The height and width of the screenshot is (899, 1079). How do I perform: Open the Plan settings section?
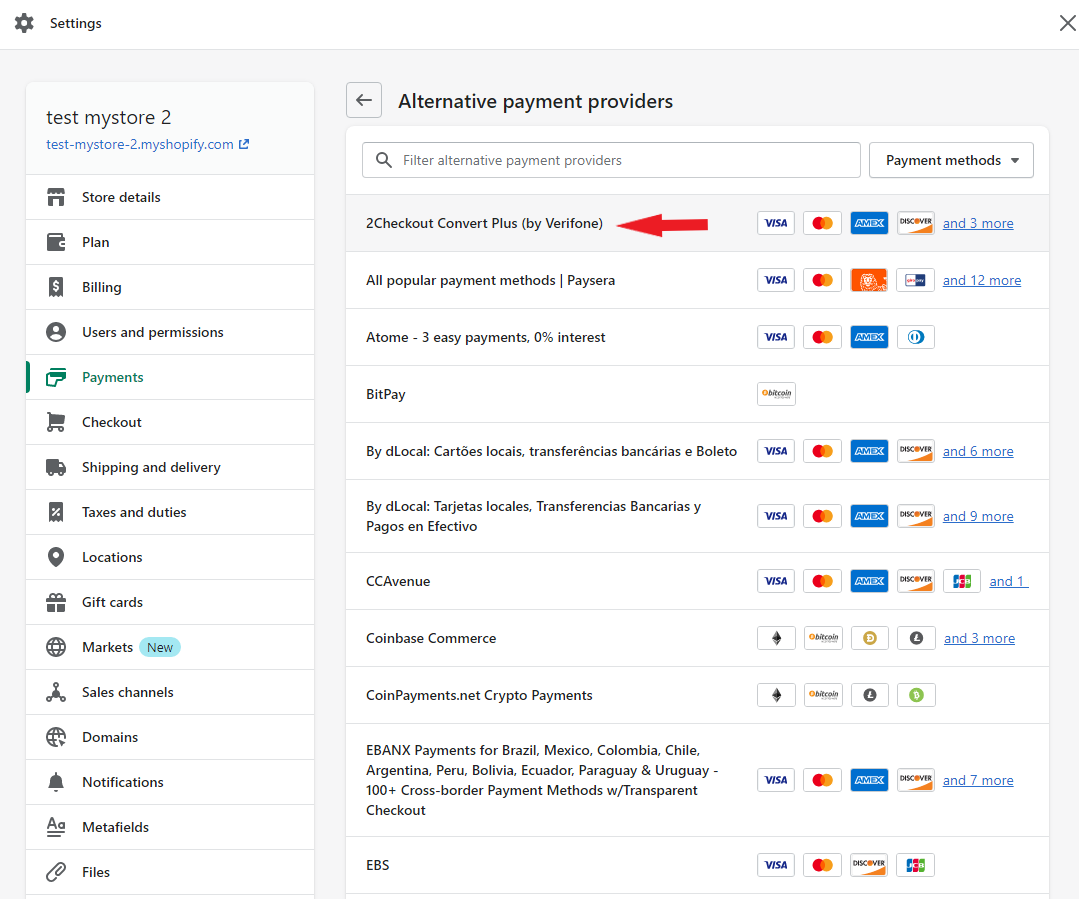[x=95, y=242]
